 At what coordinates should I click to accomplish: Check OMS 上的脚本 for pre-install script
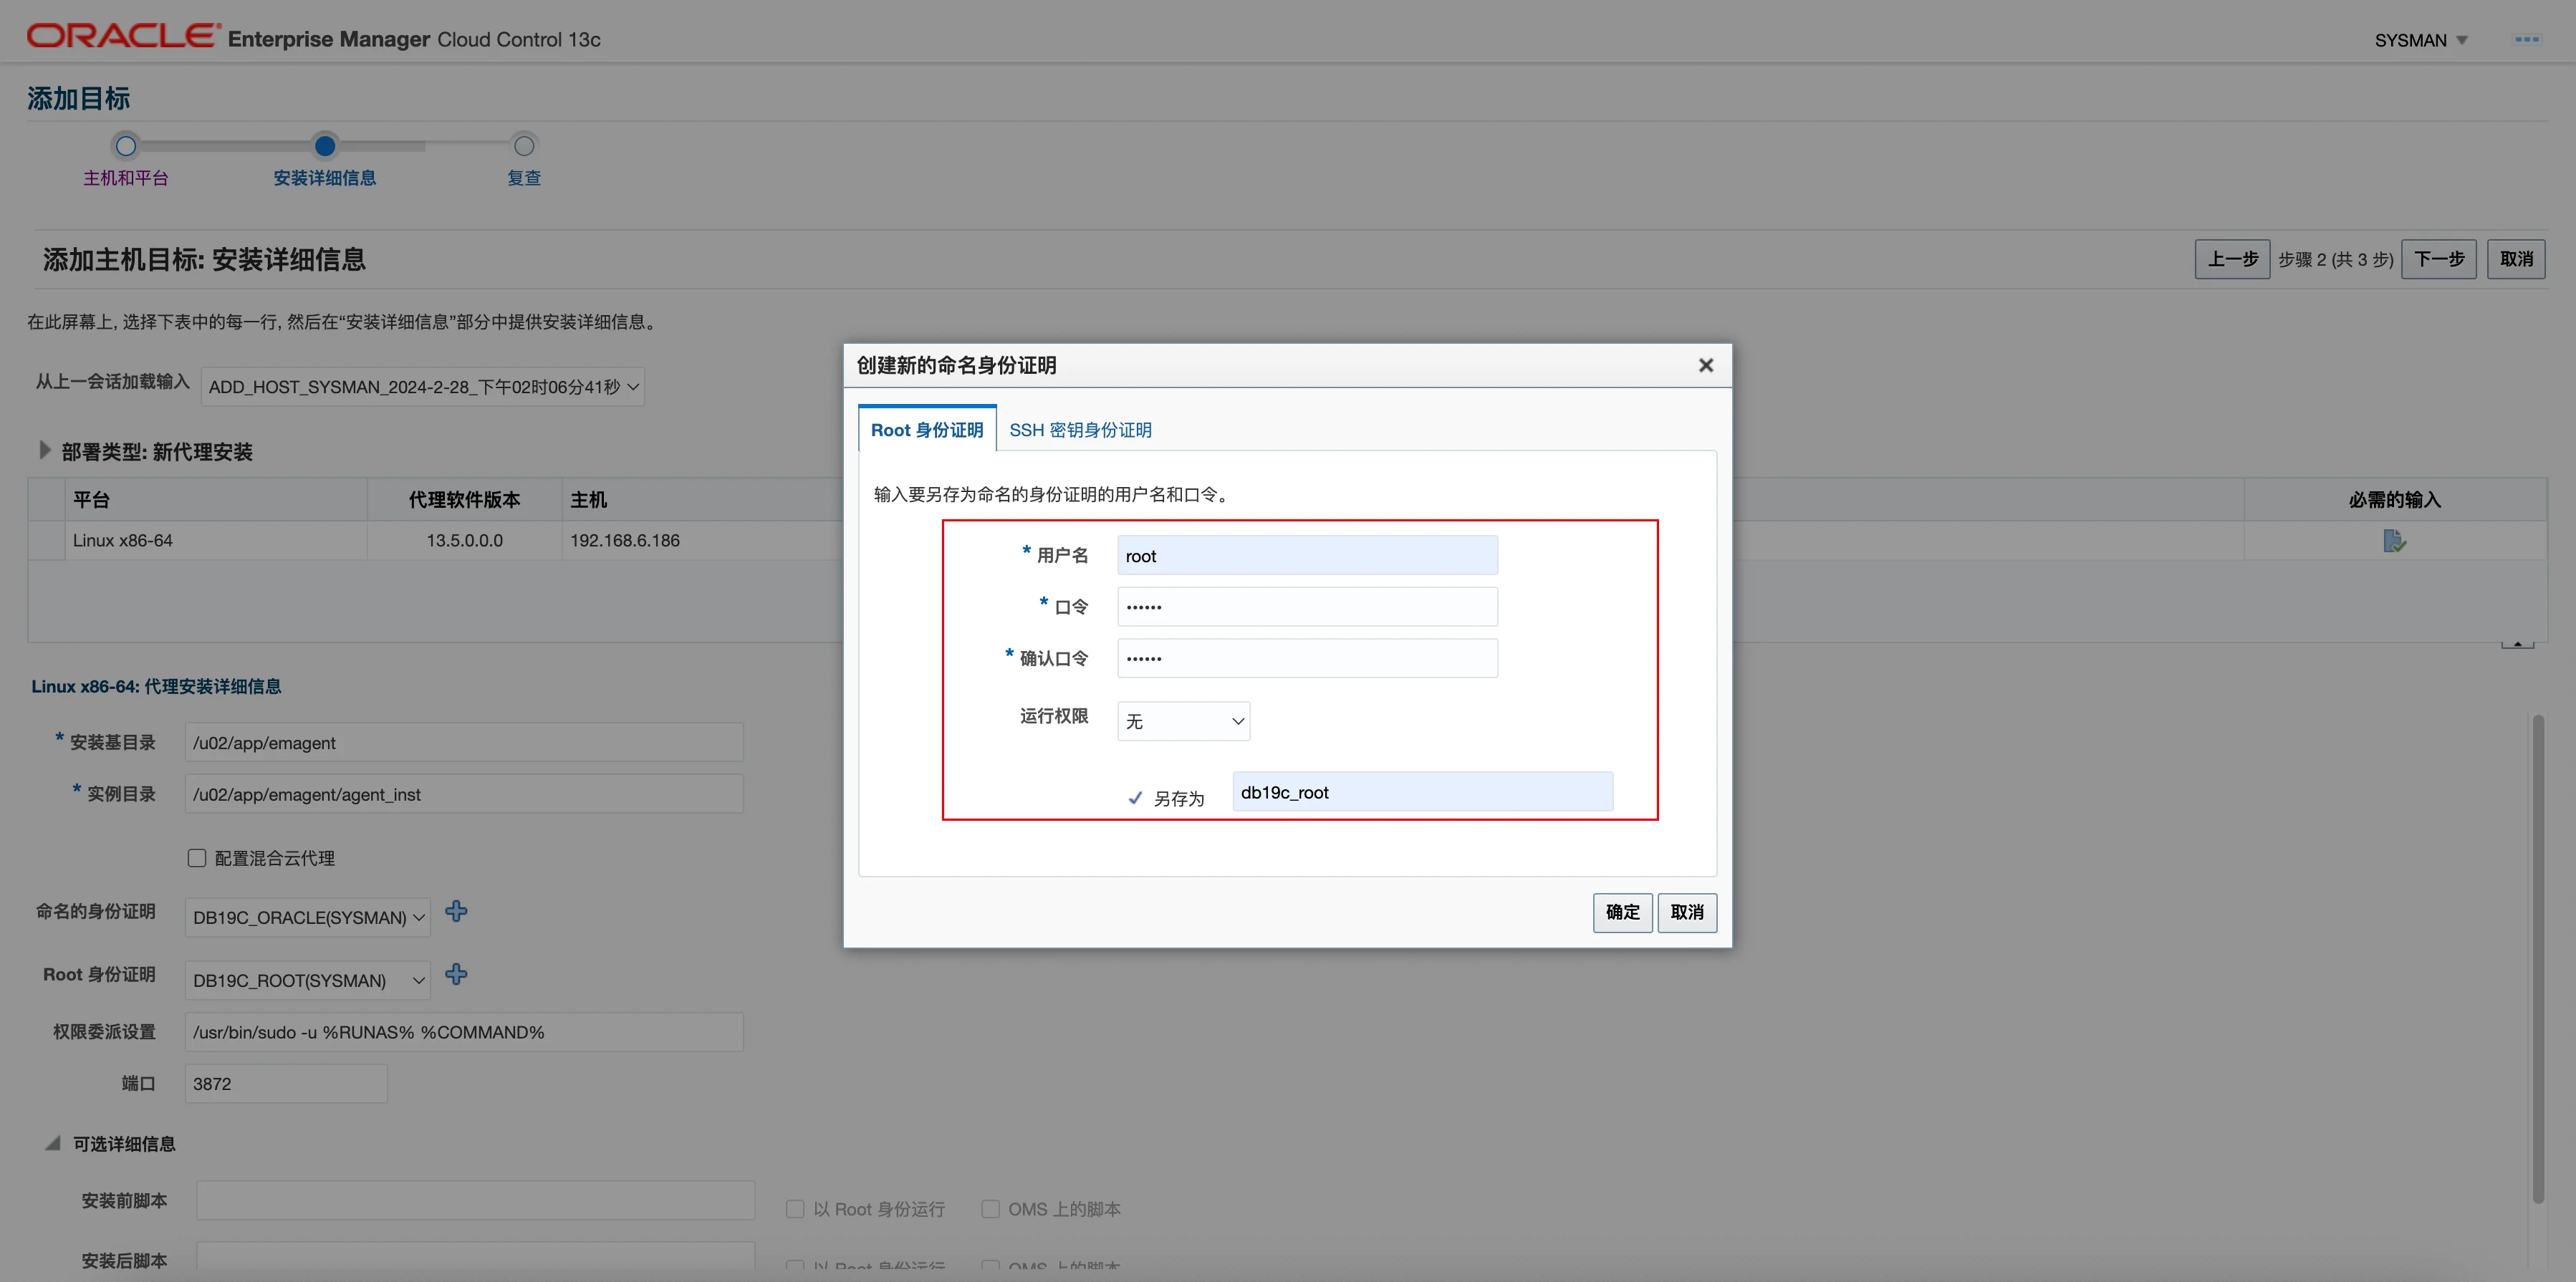(990, 1209)
